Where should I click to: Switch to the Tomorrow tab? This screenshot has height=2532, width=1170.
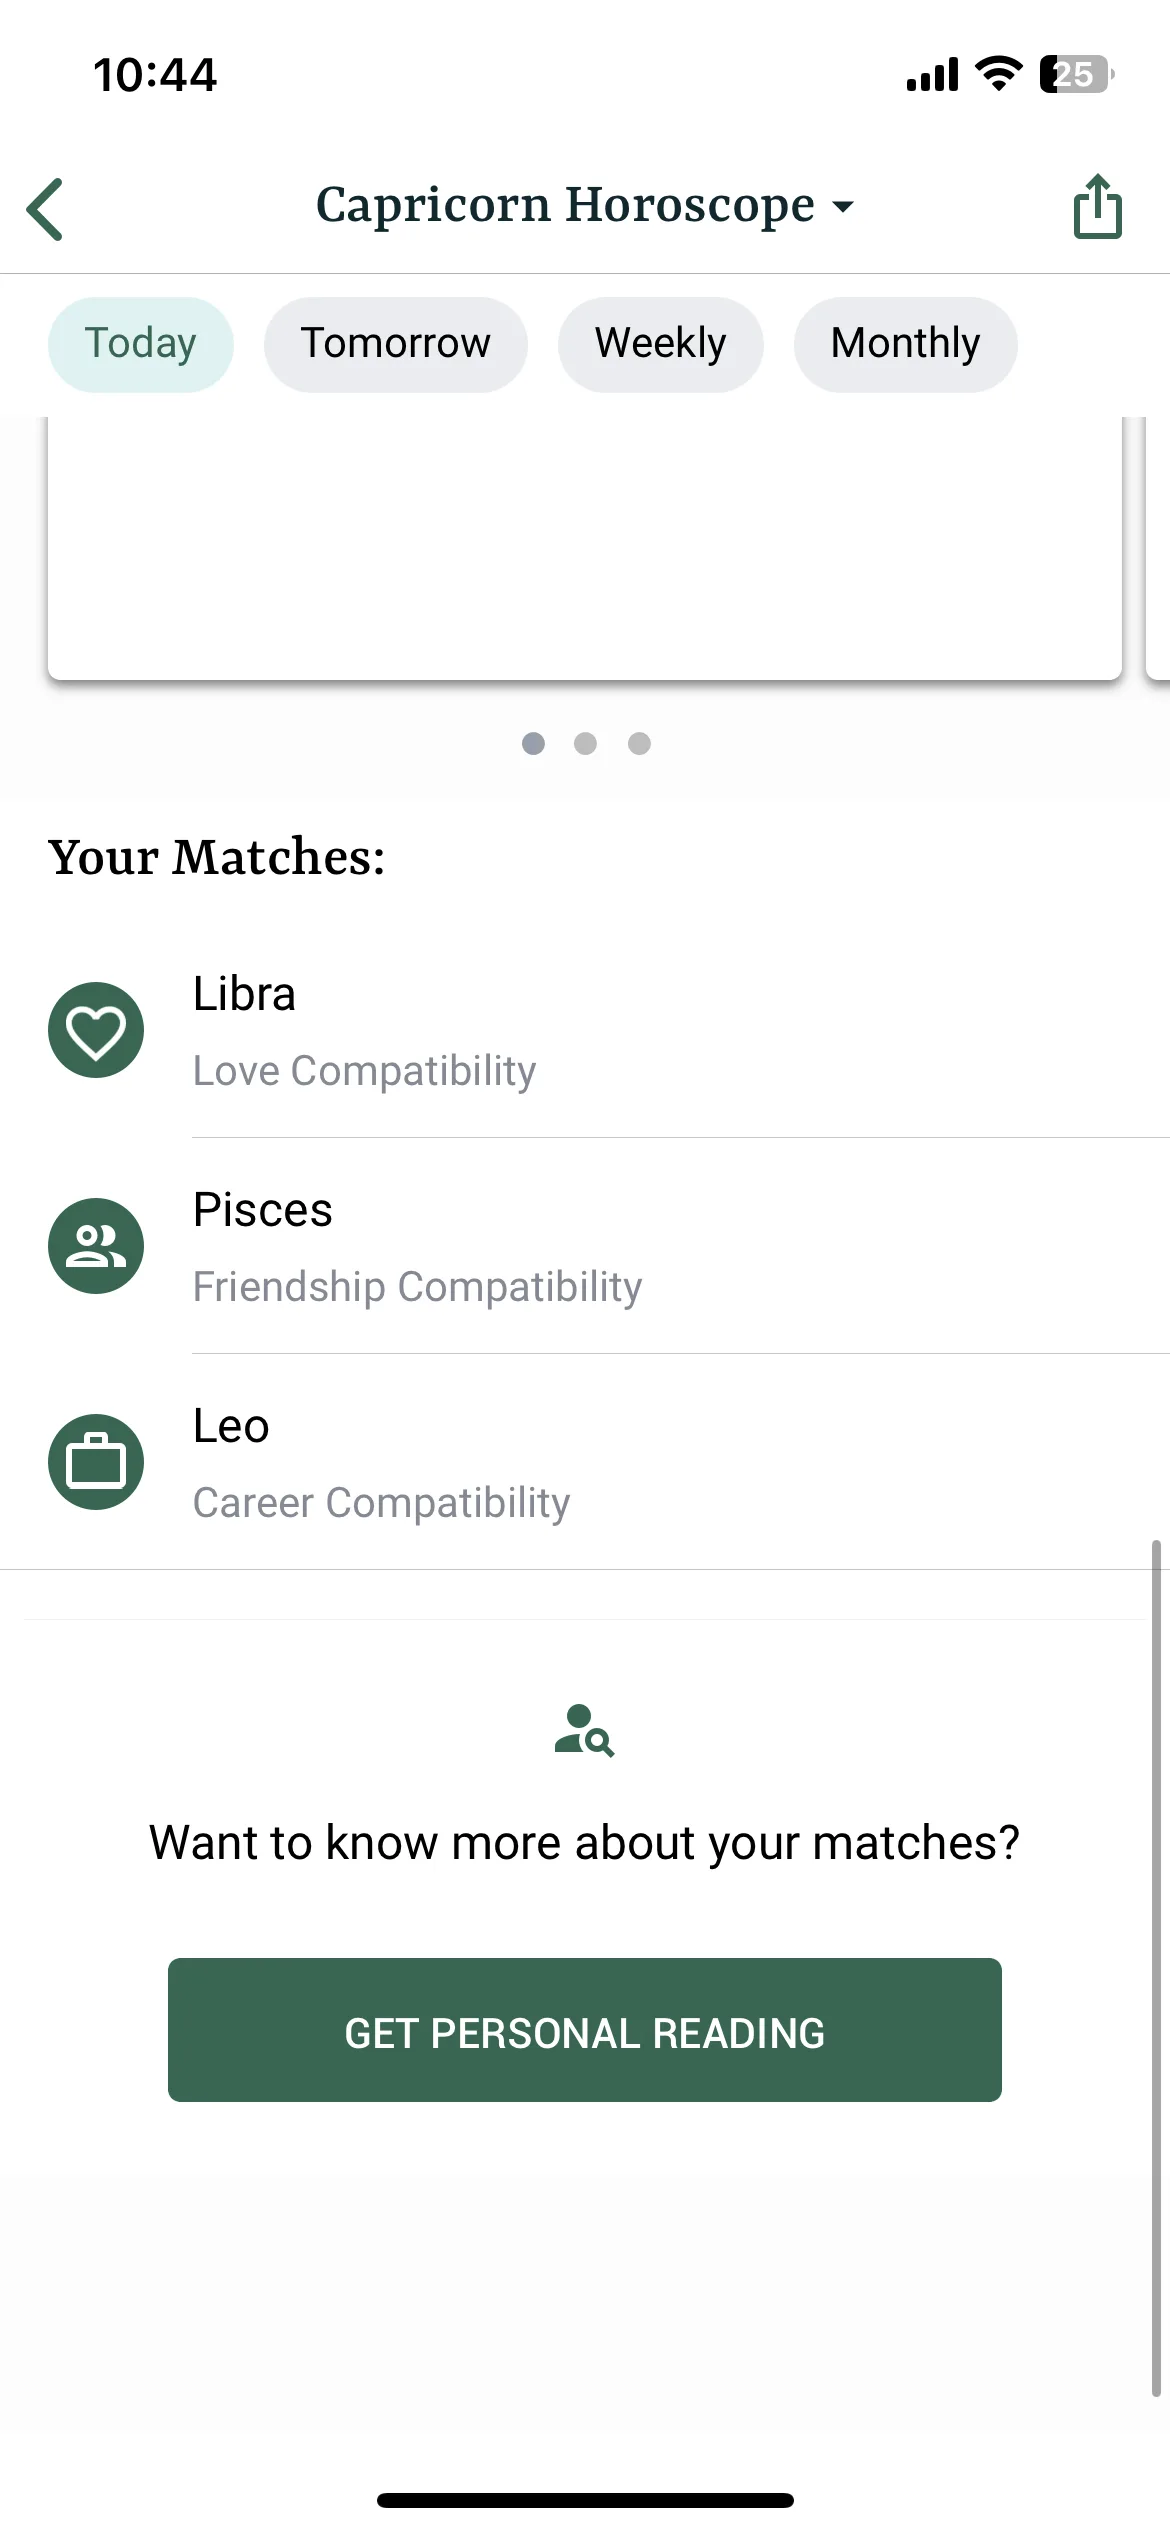click(x=396, y=344)
